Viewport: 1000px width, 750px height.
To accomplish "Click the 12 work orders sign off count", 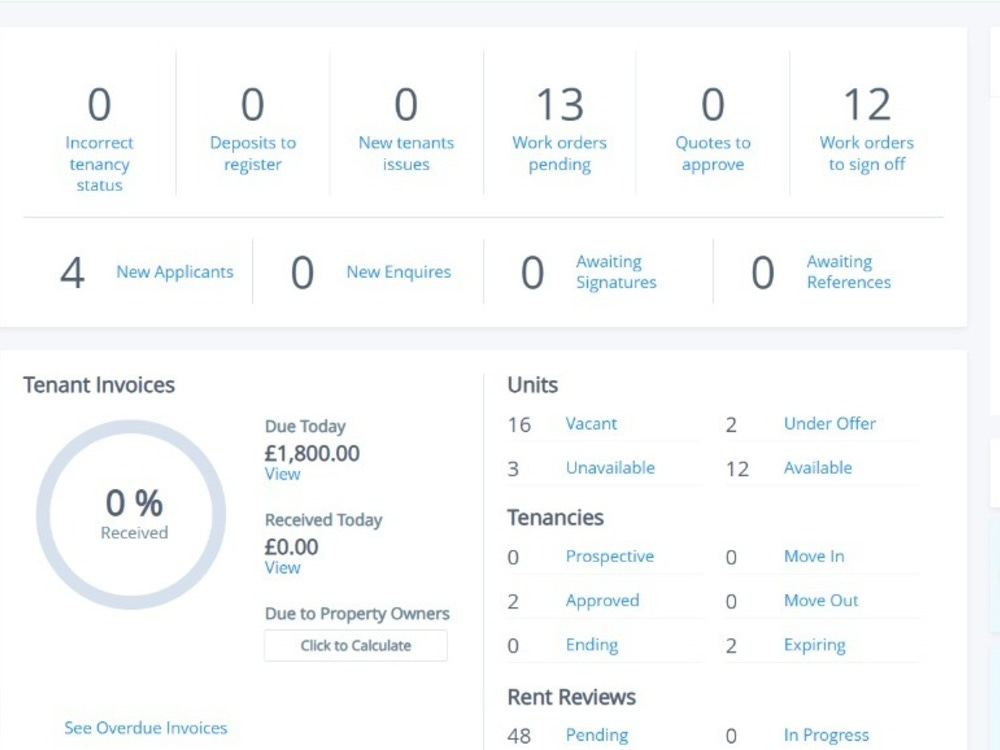I will 867,105.
